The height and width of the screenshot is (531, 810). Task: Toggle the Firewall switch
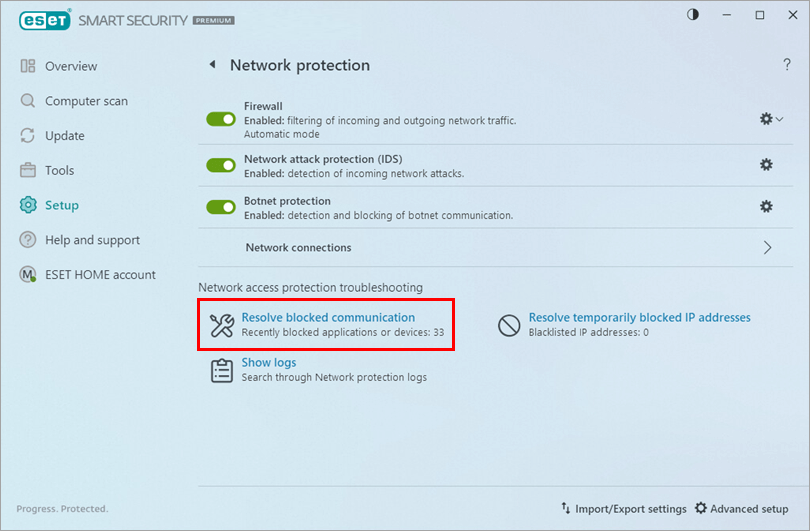click(220, 119)
